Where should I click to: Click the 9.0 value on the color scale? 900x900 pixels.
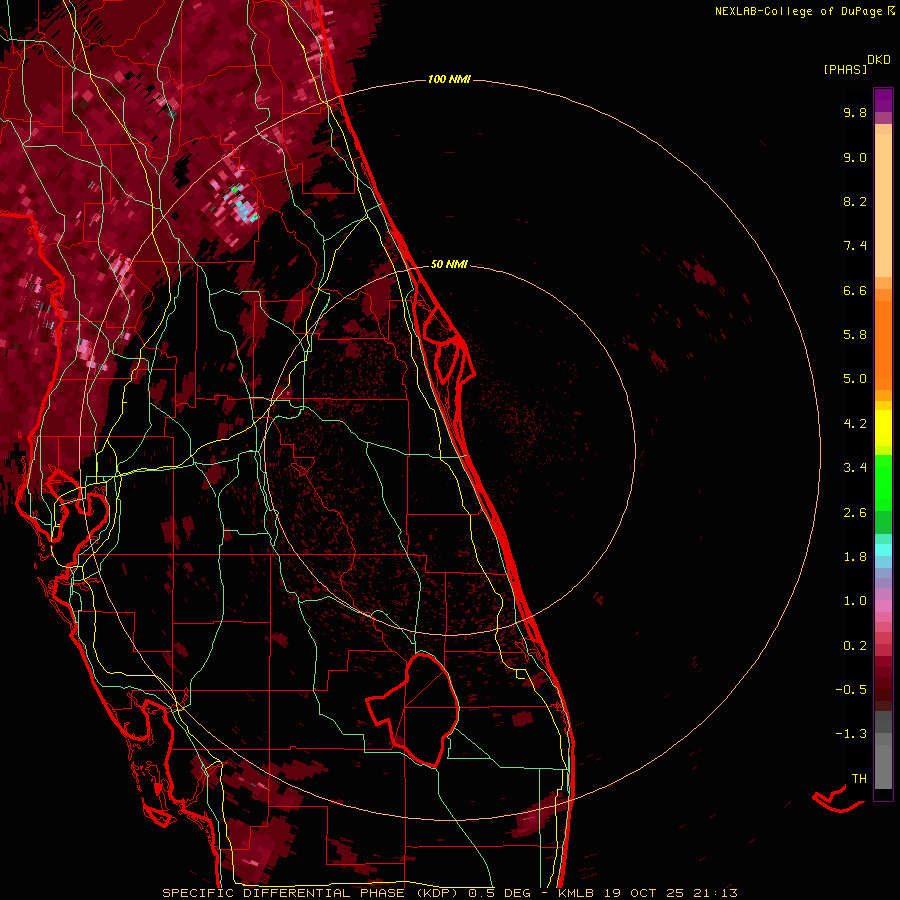855,157
